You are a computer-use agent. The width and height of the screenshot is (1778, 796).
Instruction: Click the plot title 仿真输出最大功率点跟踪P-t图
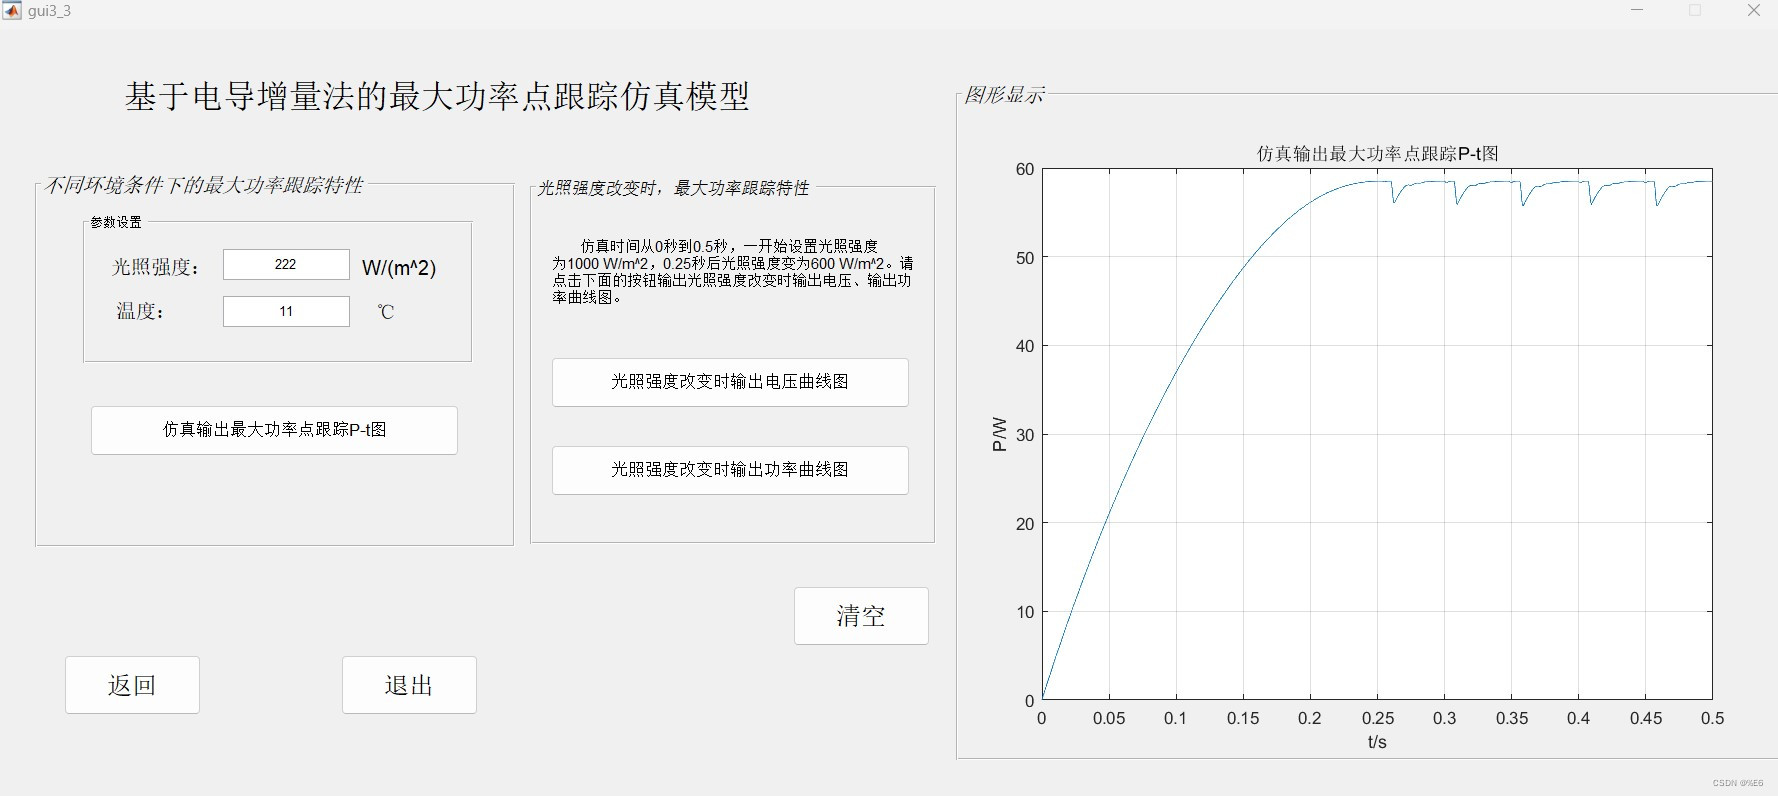click(1377, 154)
